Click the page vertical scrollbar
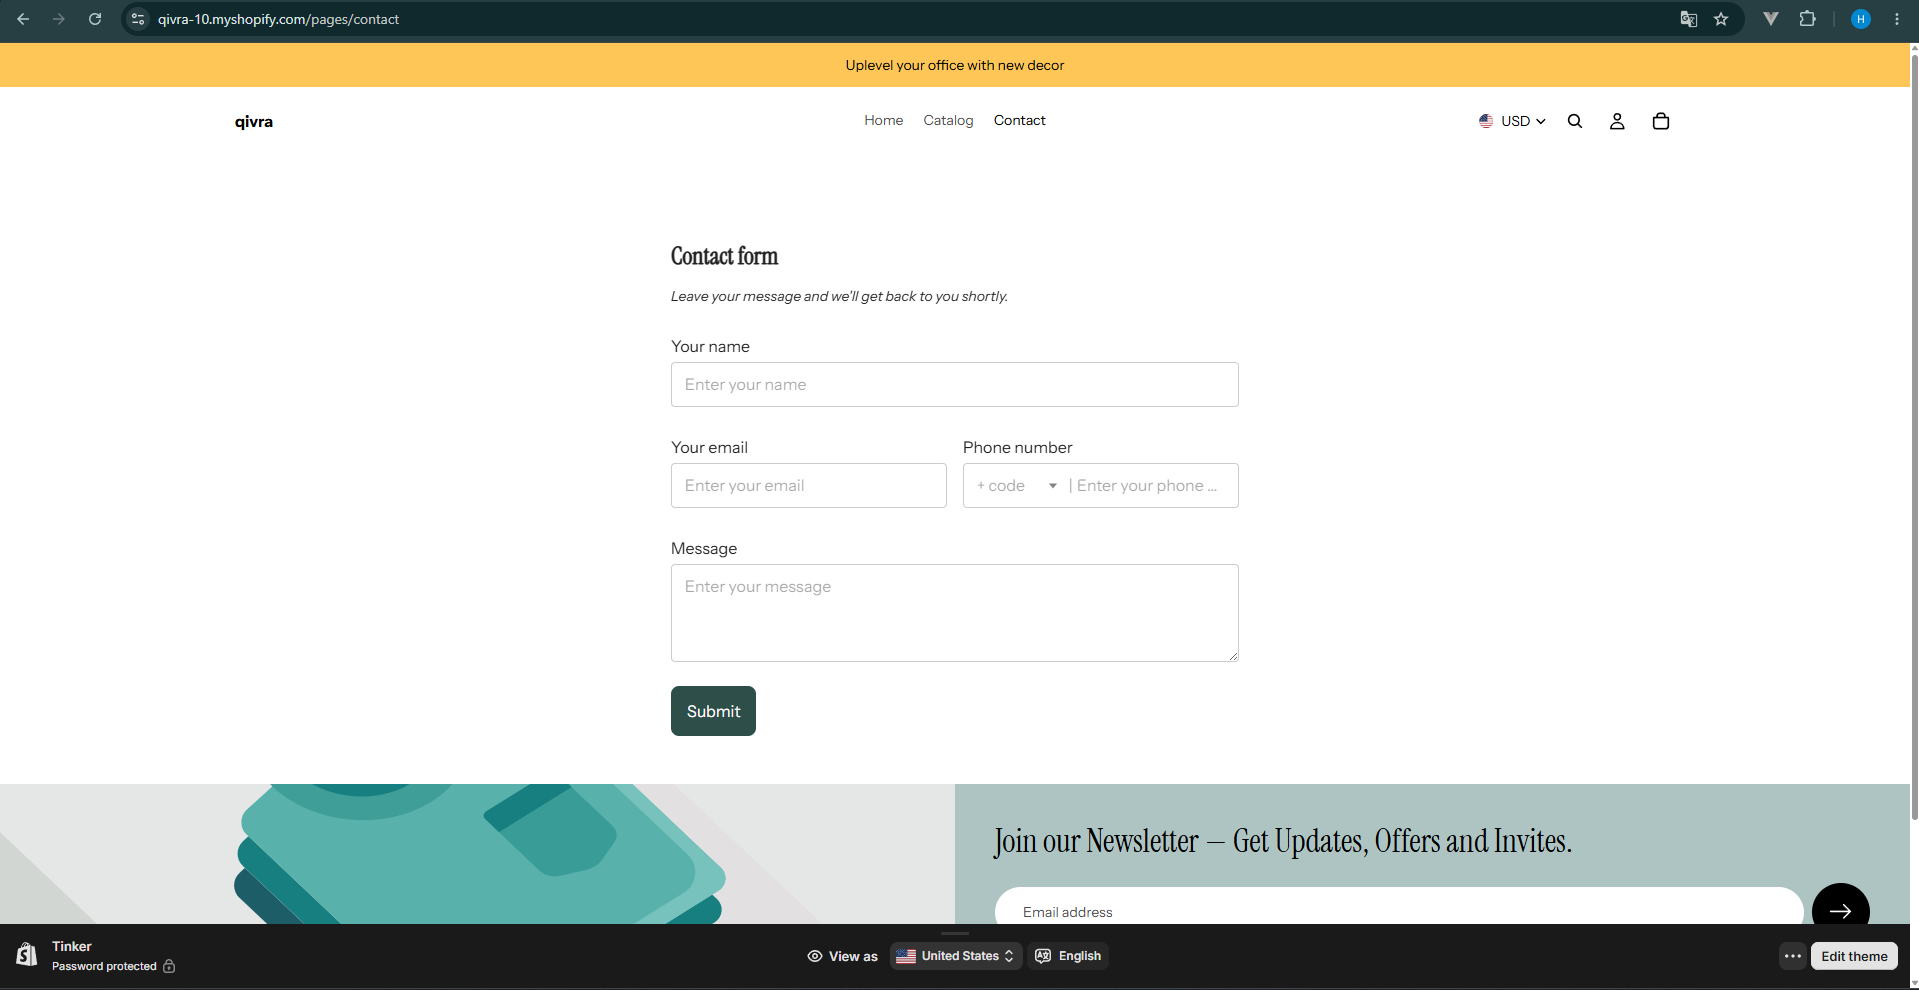 (1914, 435)
